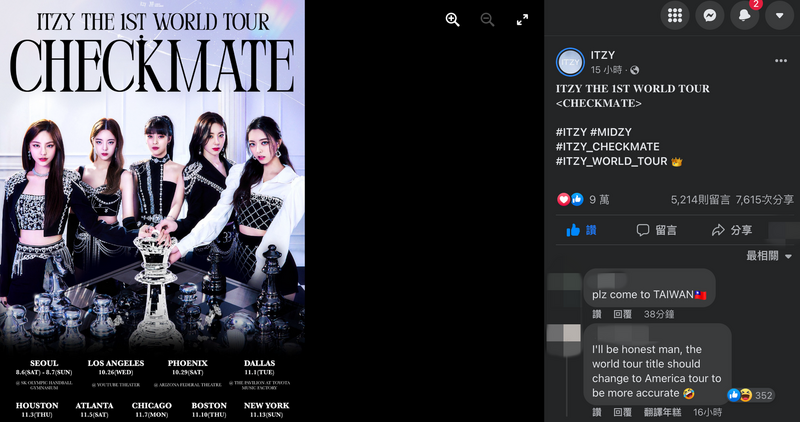Viewport: 800px width, 422px height.
Task: Share the post with 分享 button
Action: [732, 230]
